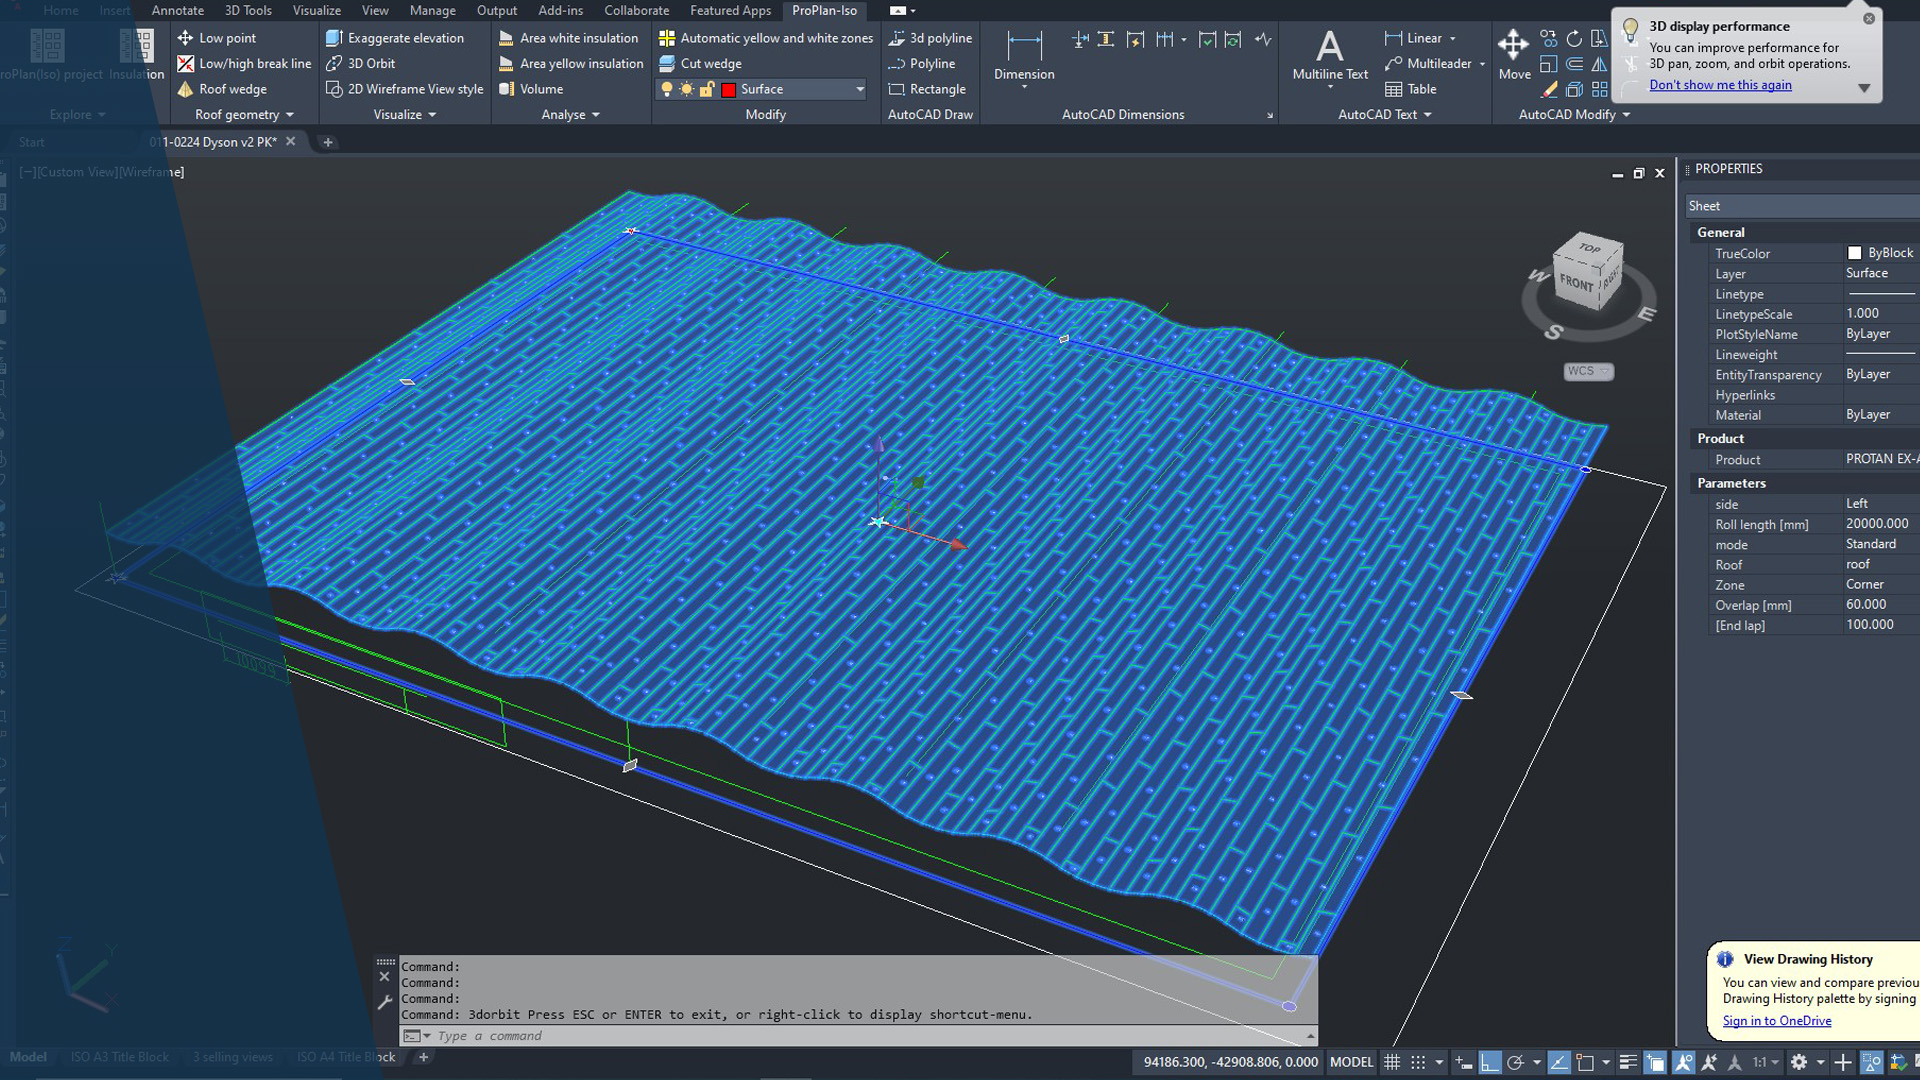Switch to the Annotate ribbon tab
Image resolution: width=1920 pixels, height=1080 pixels.
(177, 10)
